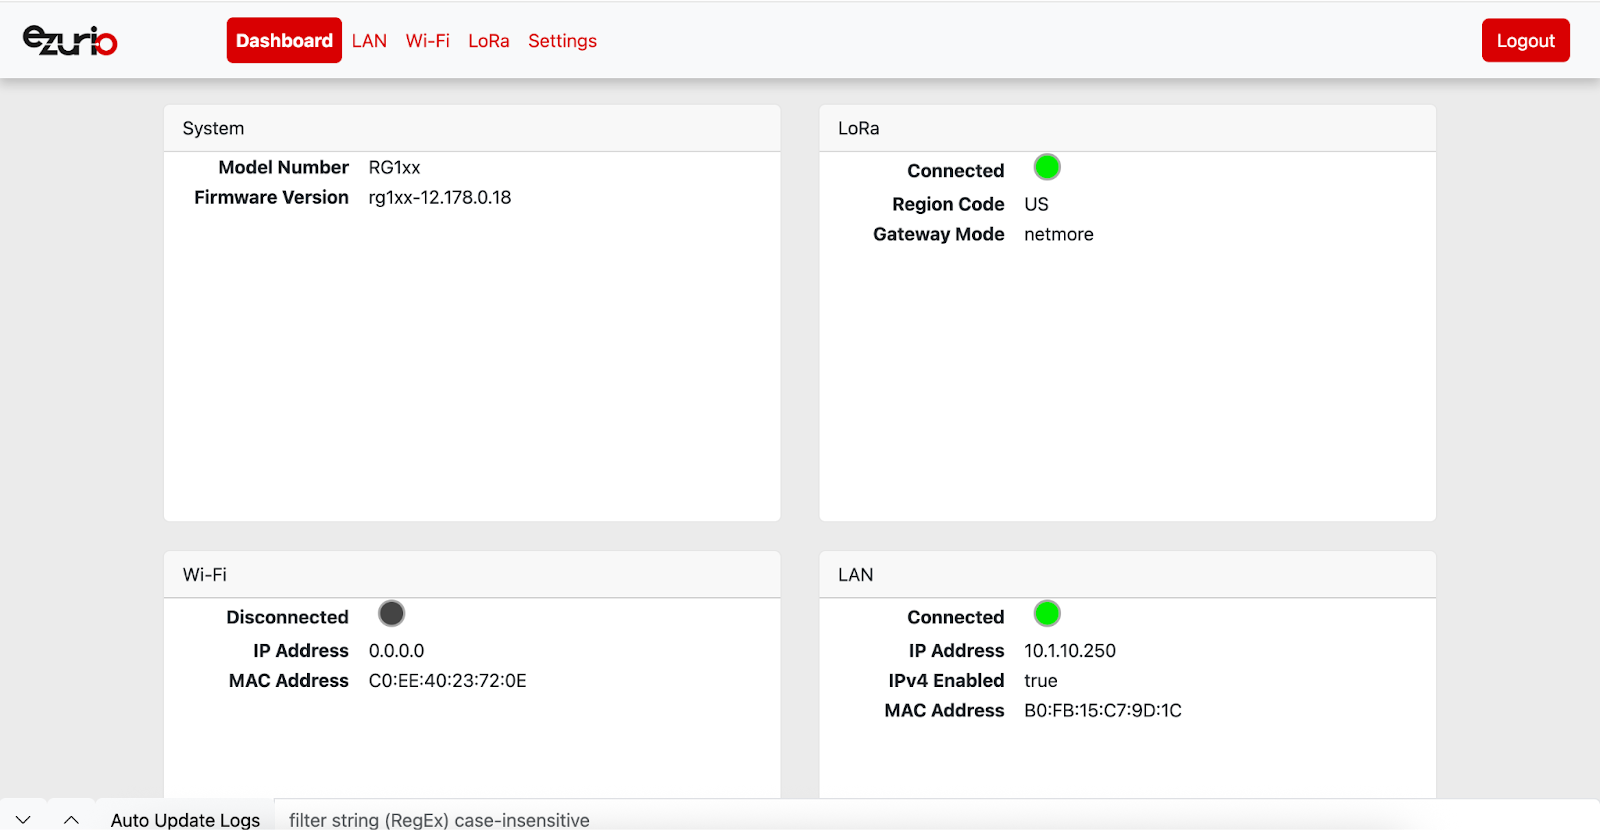Go to the LoRa navigation item
The width and height of the screenshot is (1600, 830).
[489, 41]
